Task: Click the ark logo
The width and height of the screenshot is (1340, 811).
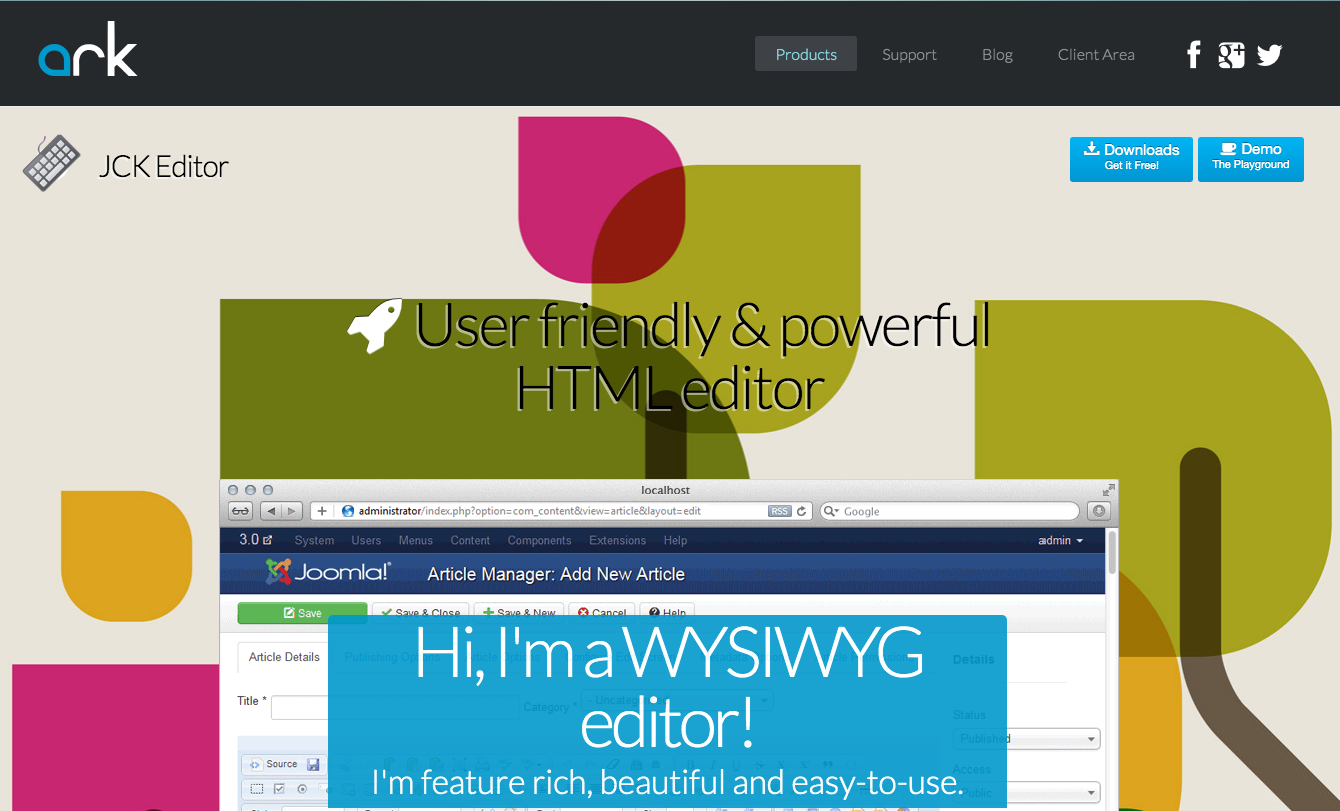Action: click(x=88, y=53)
